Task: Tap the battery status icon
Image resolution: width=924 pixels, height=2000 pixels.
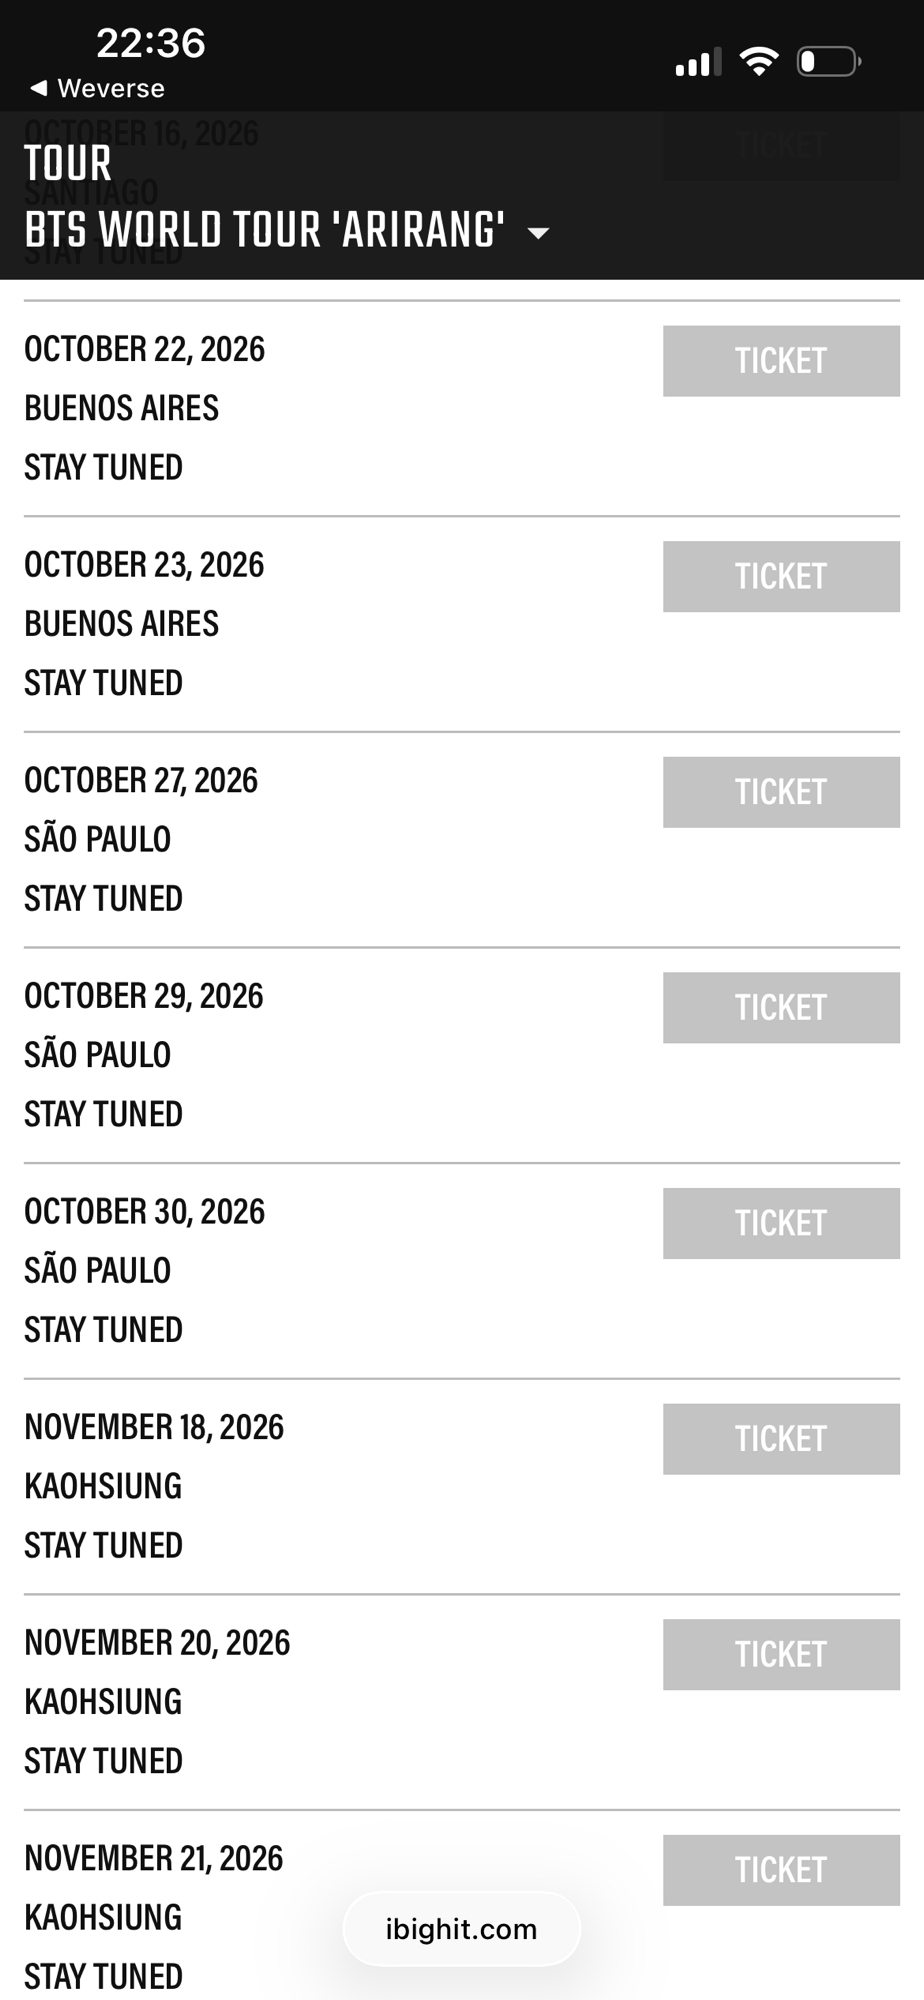Action: [828, 62]
